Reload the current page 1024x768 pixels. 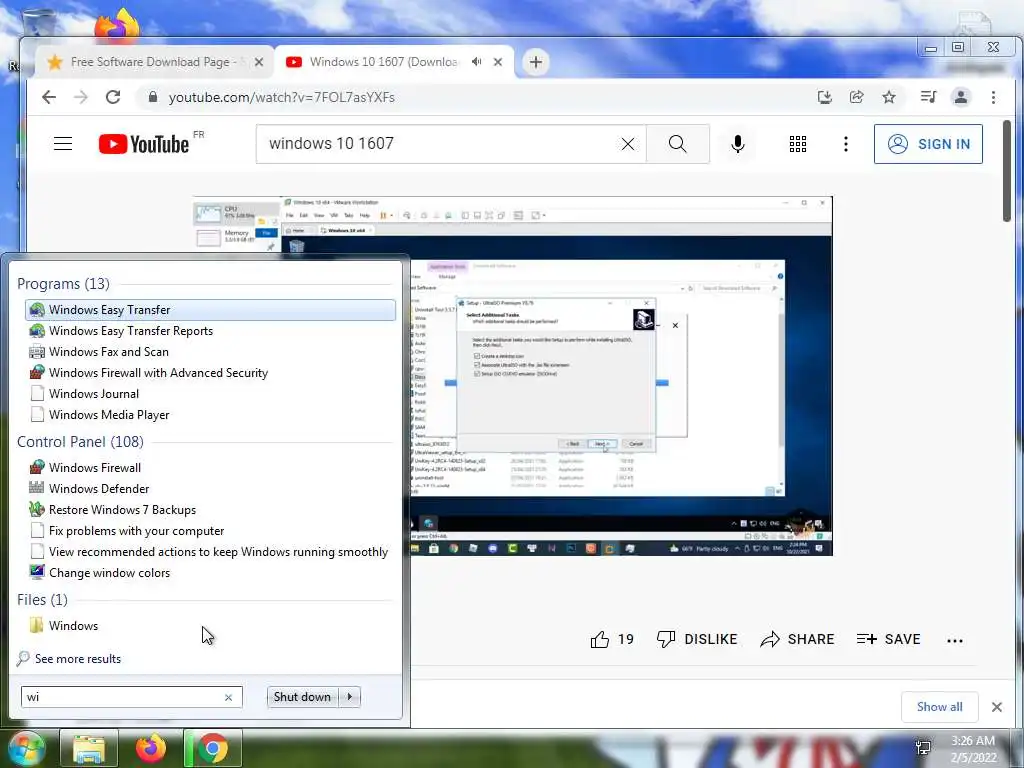click(113, 97)
